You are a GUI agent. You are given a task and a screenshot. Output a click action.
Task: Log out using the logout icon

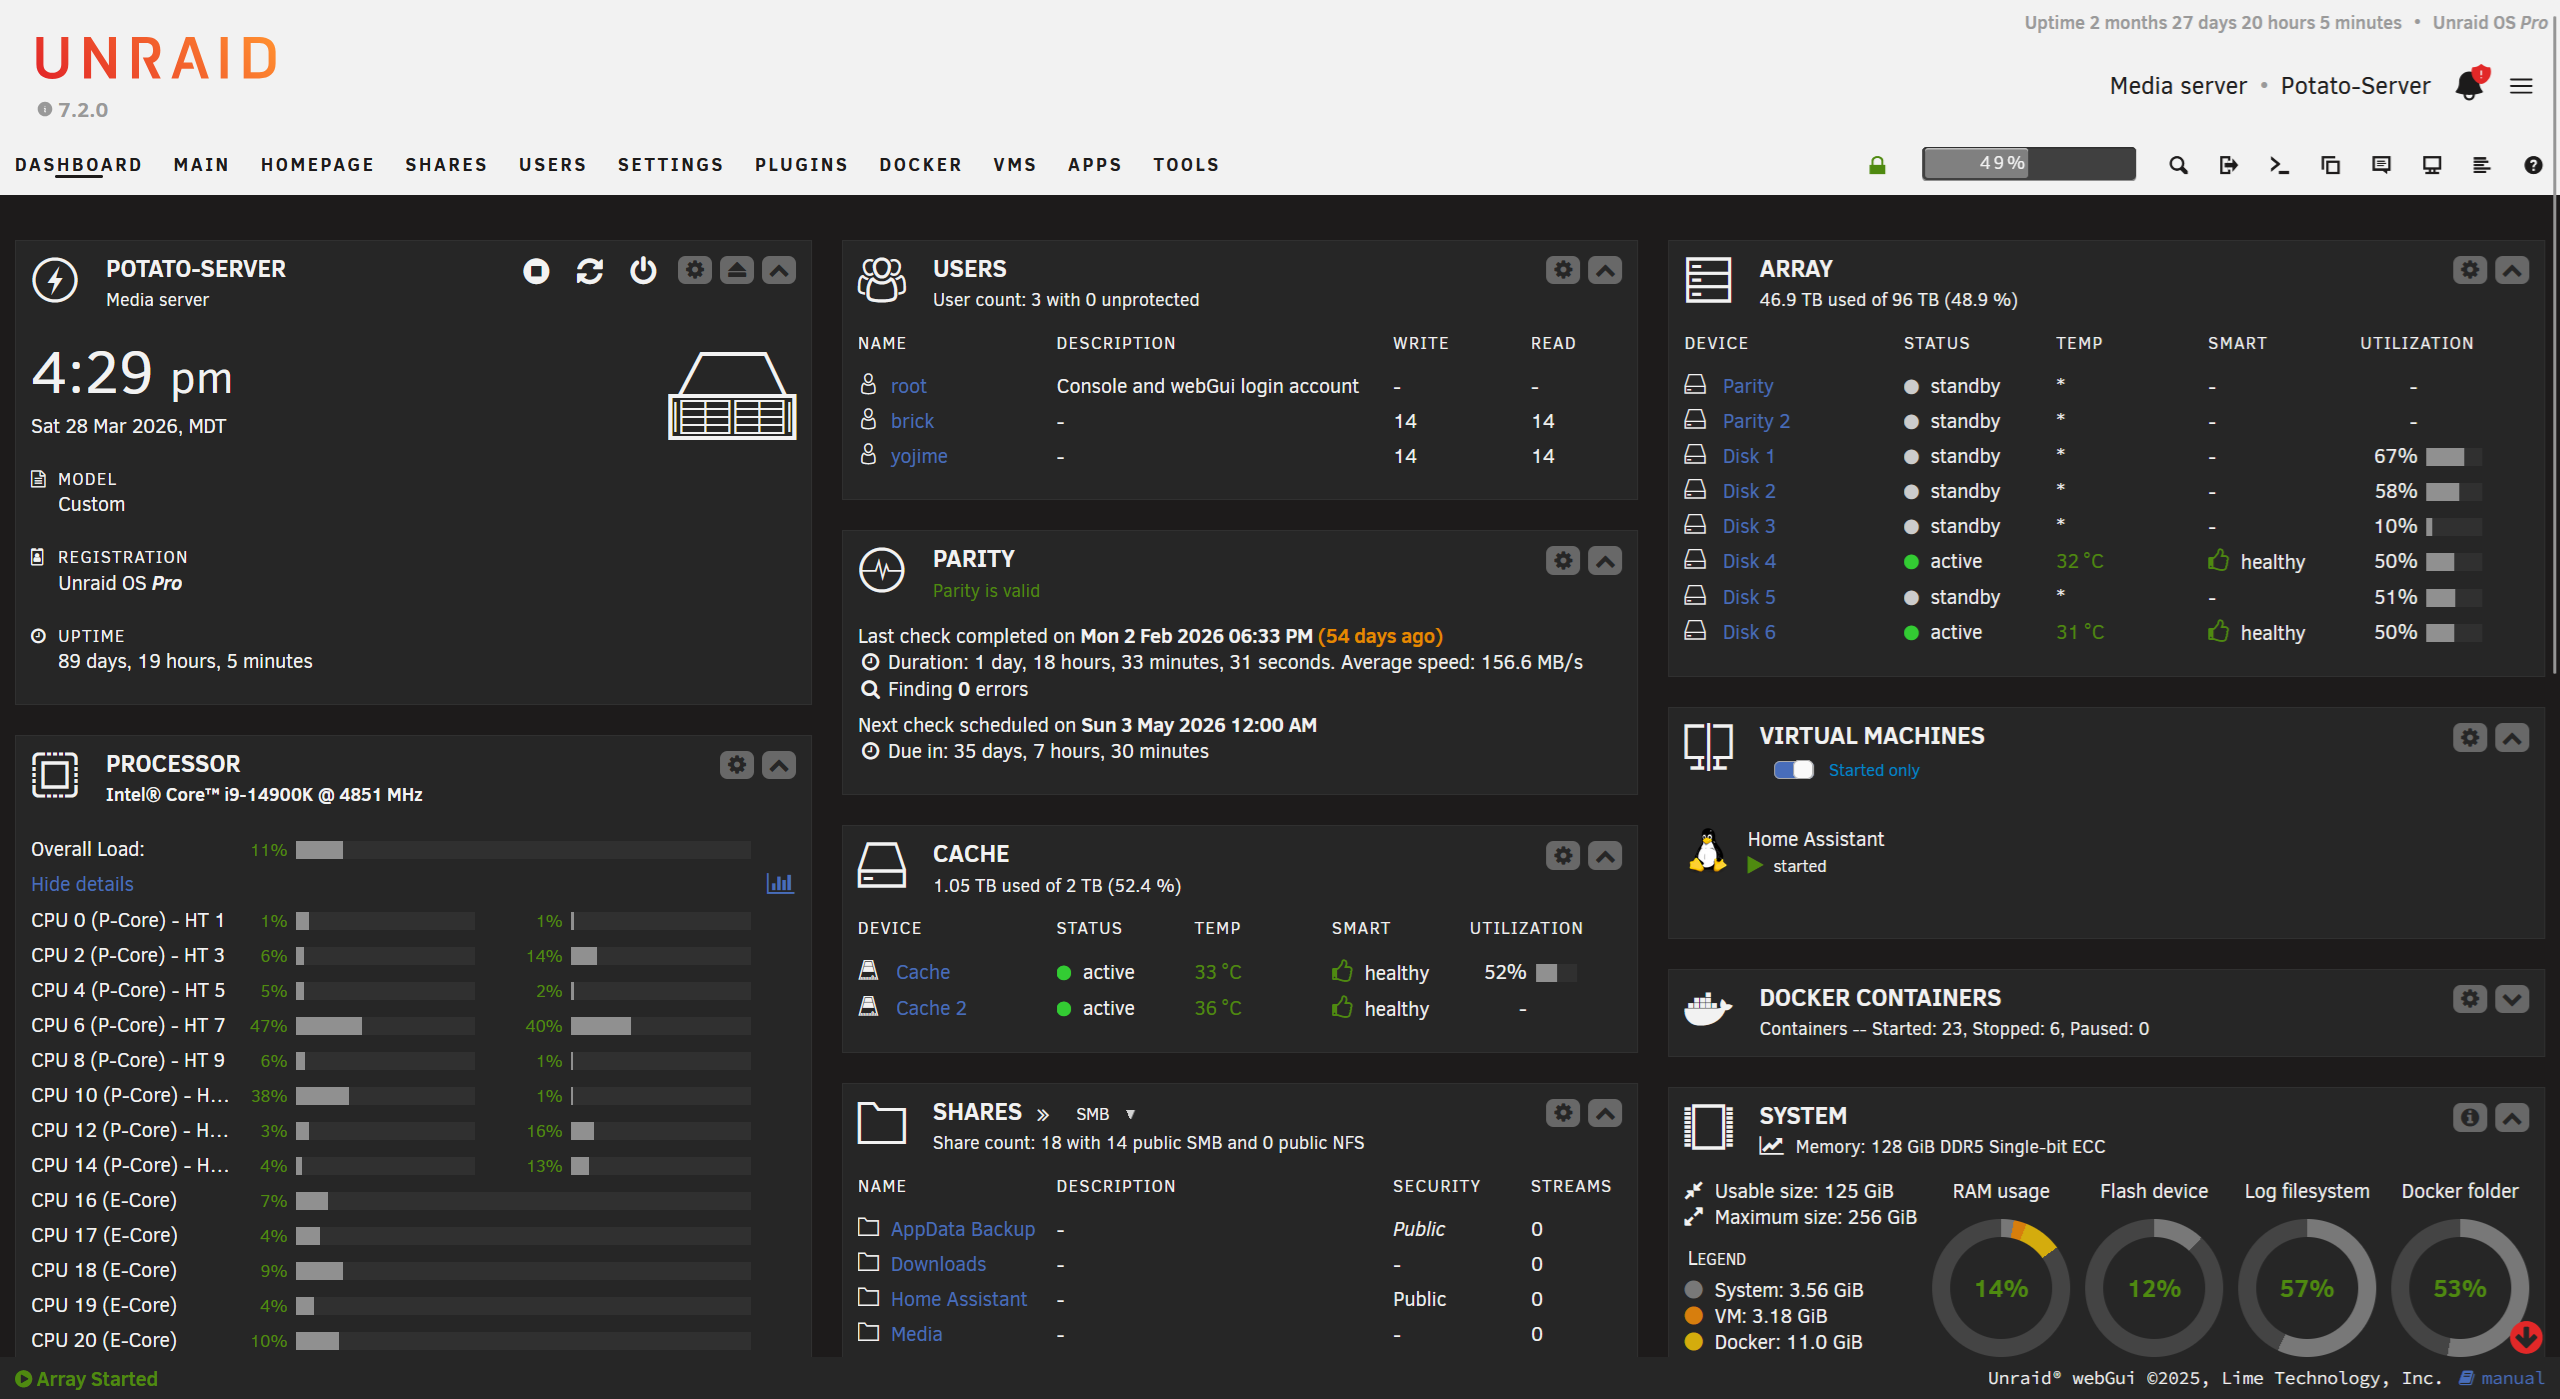[2228, 164]
